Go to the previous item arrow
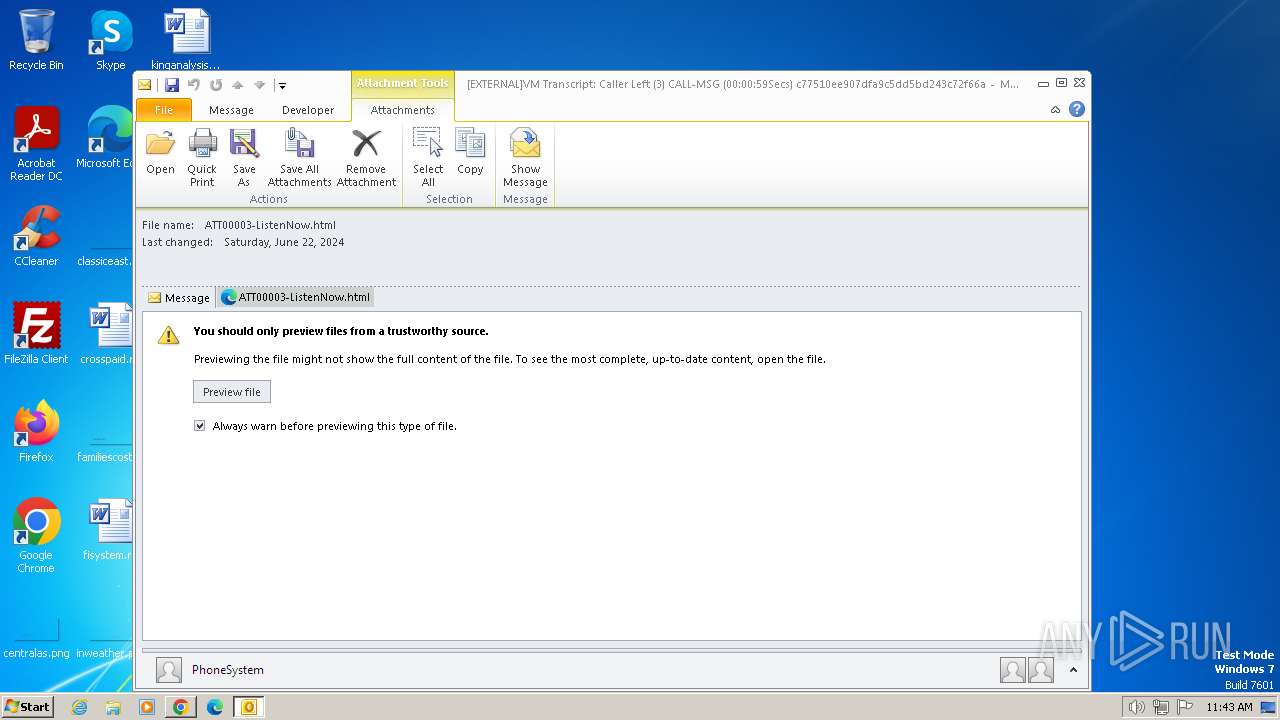Image resolution: width=1280 pixels, height=720 pixels. tap(238, 85)
